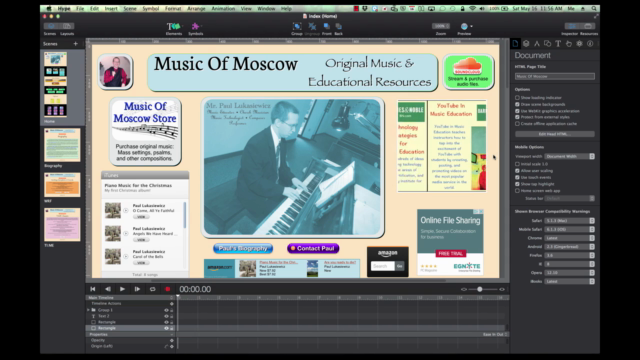Click the Group toolbar icon

tap(297, 27)
